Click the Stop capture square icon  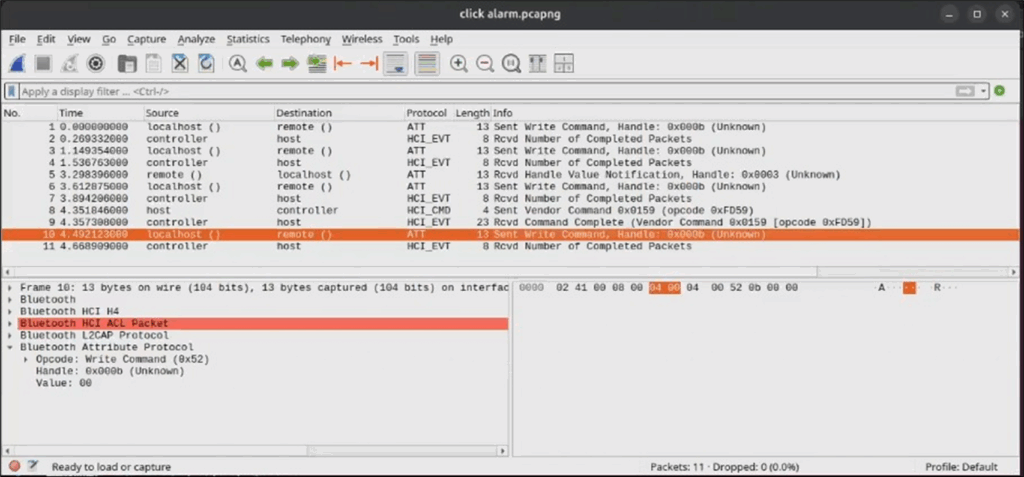pos(43,63)
